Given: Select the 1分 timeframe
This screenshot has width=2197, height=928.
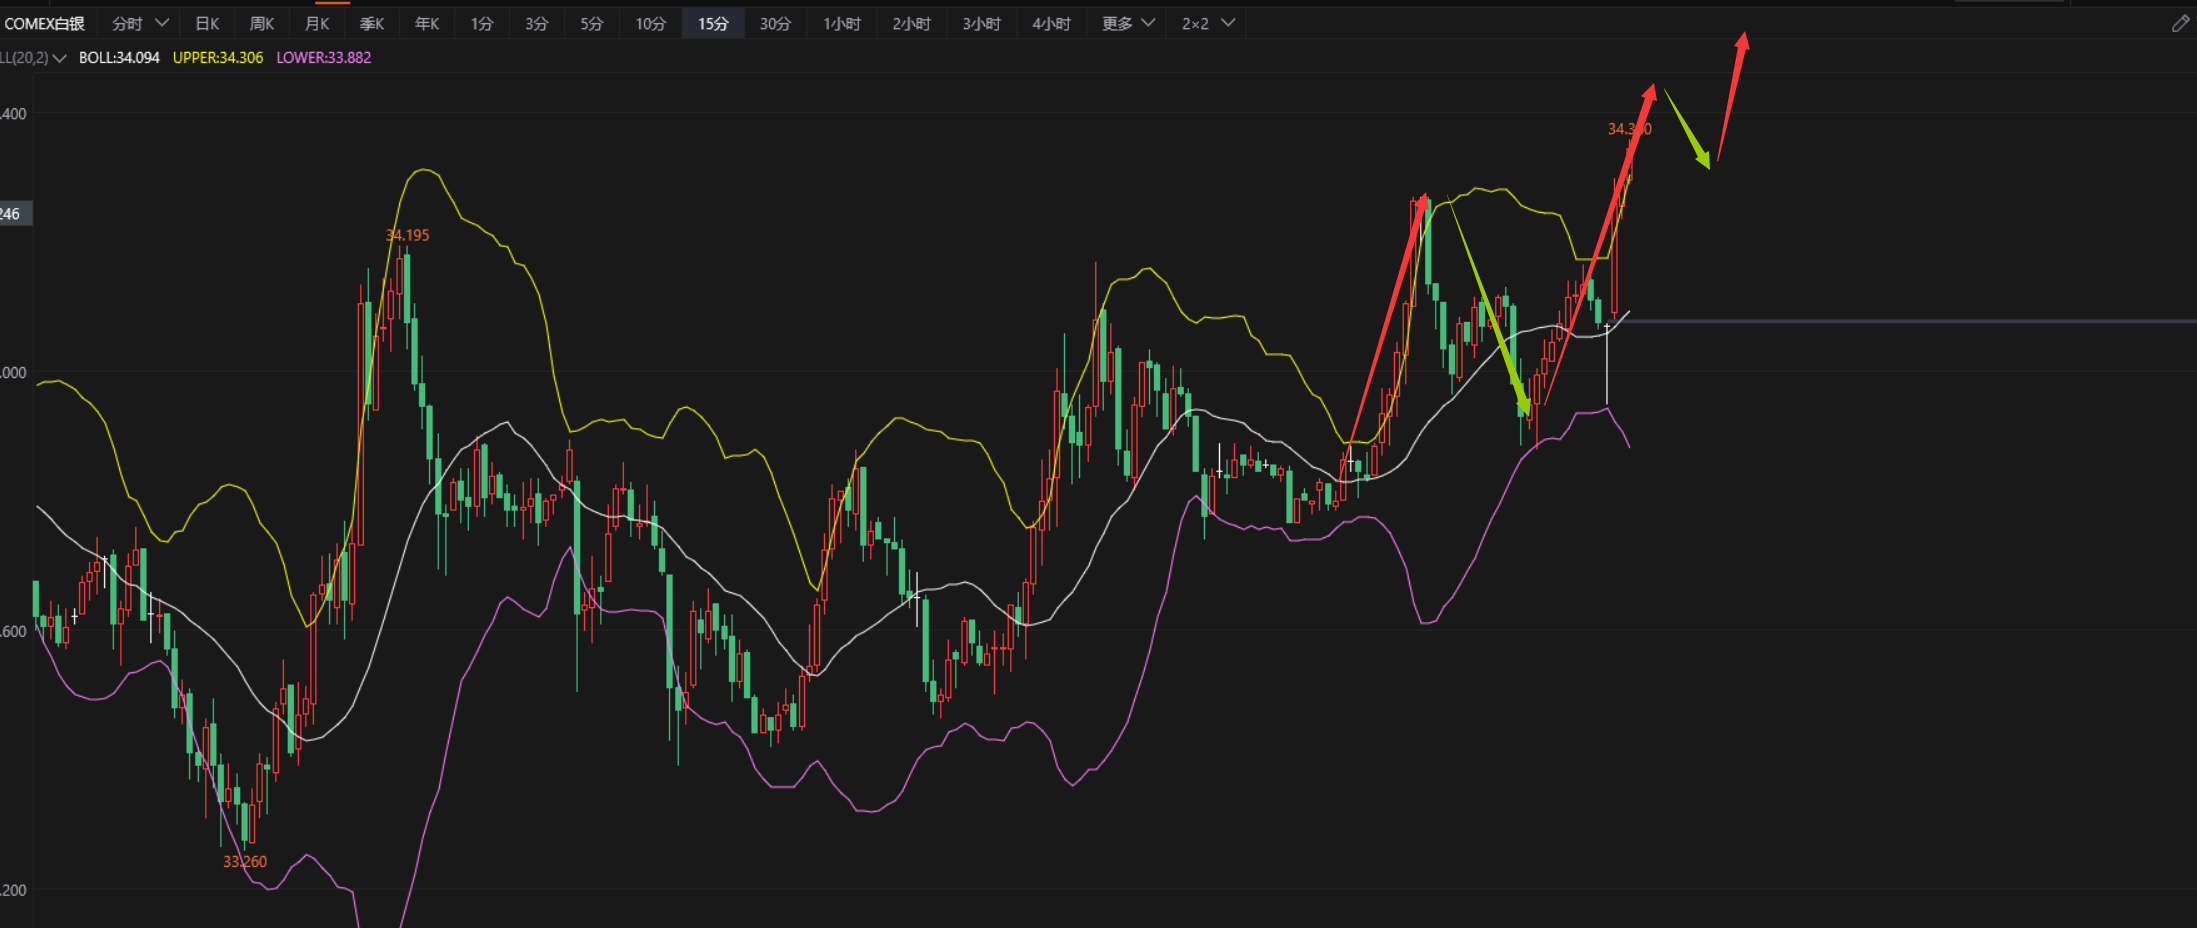Looking at the screenshot, I should (482, 23).
